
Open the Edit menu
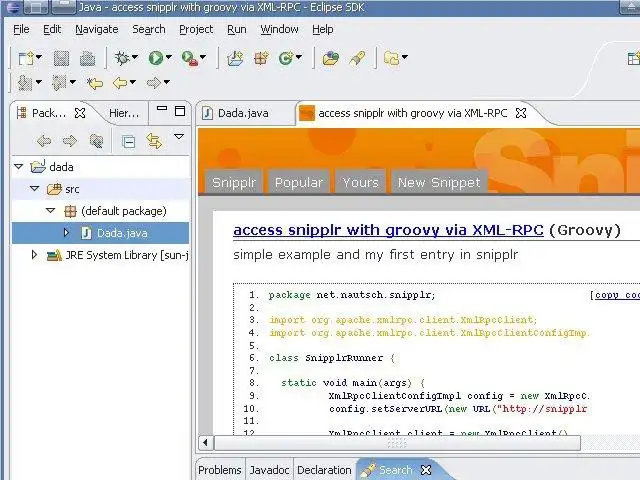coord(52,29)
